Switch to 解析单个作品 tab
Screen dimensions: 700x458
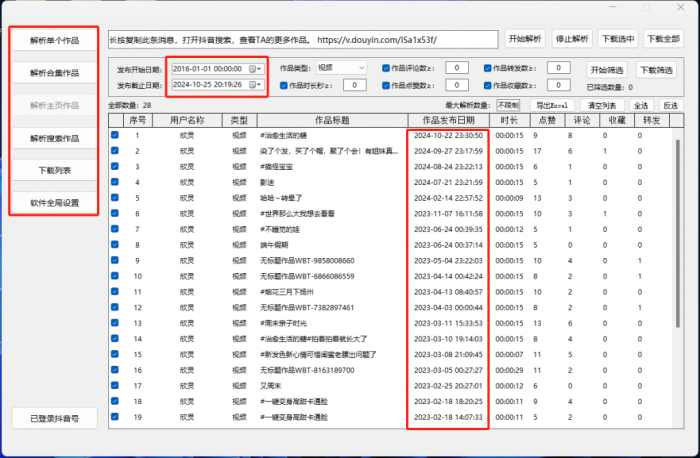coord(55,42)
